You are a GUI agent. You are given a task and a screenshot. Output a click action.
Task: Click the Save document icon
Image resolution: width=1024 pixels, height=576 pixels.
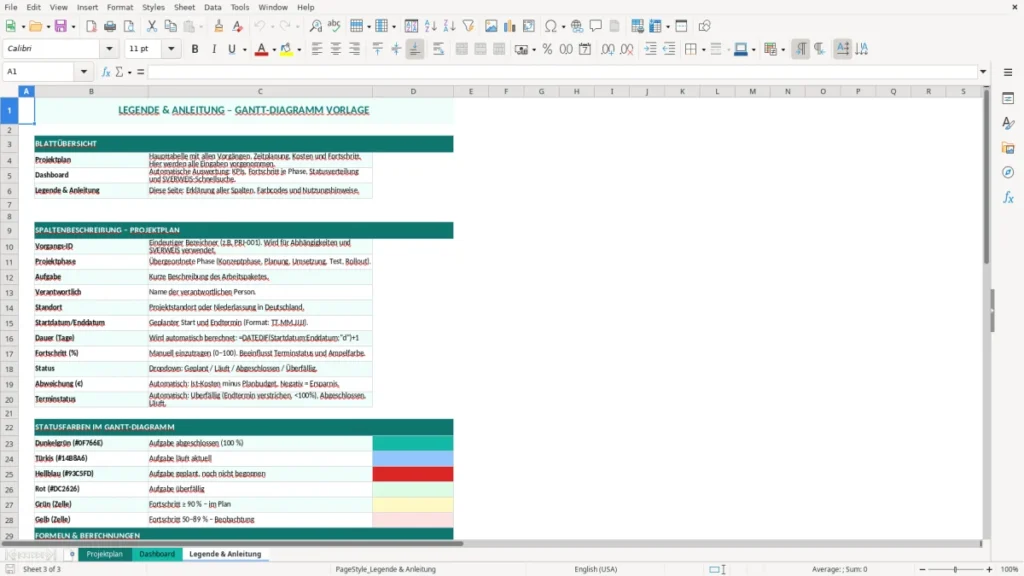click(x=61, y=26)
